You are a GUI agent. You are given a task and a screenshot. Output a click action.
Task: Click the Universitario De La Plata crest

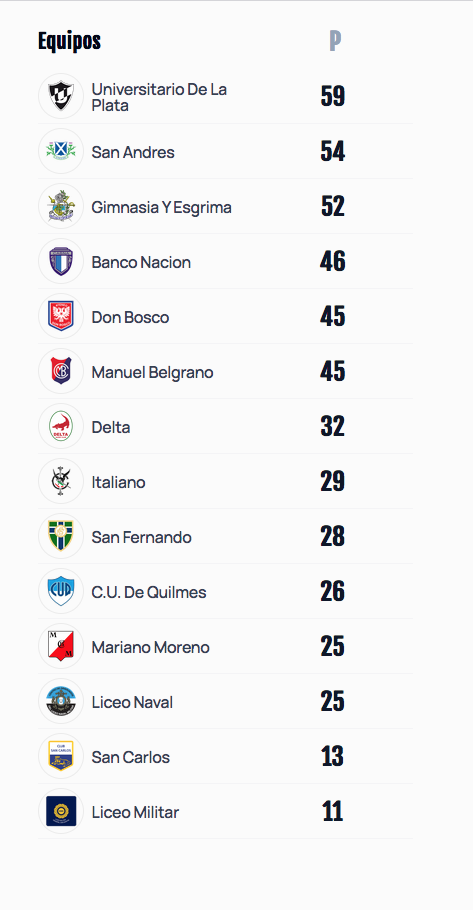(x=61, y=96)
